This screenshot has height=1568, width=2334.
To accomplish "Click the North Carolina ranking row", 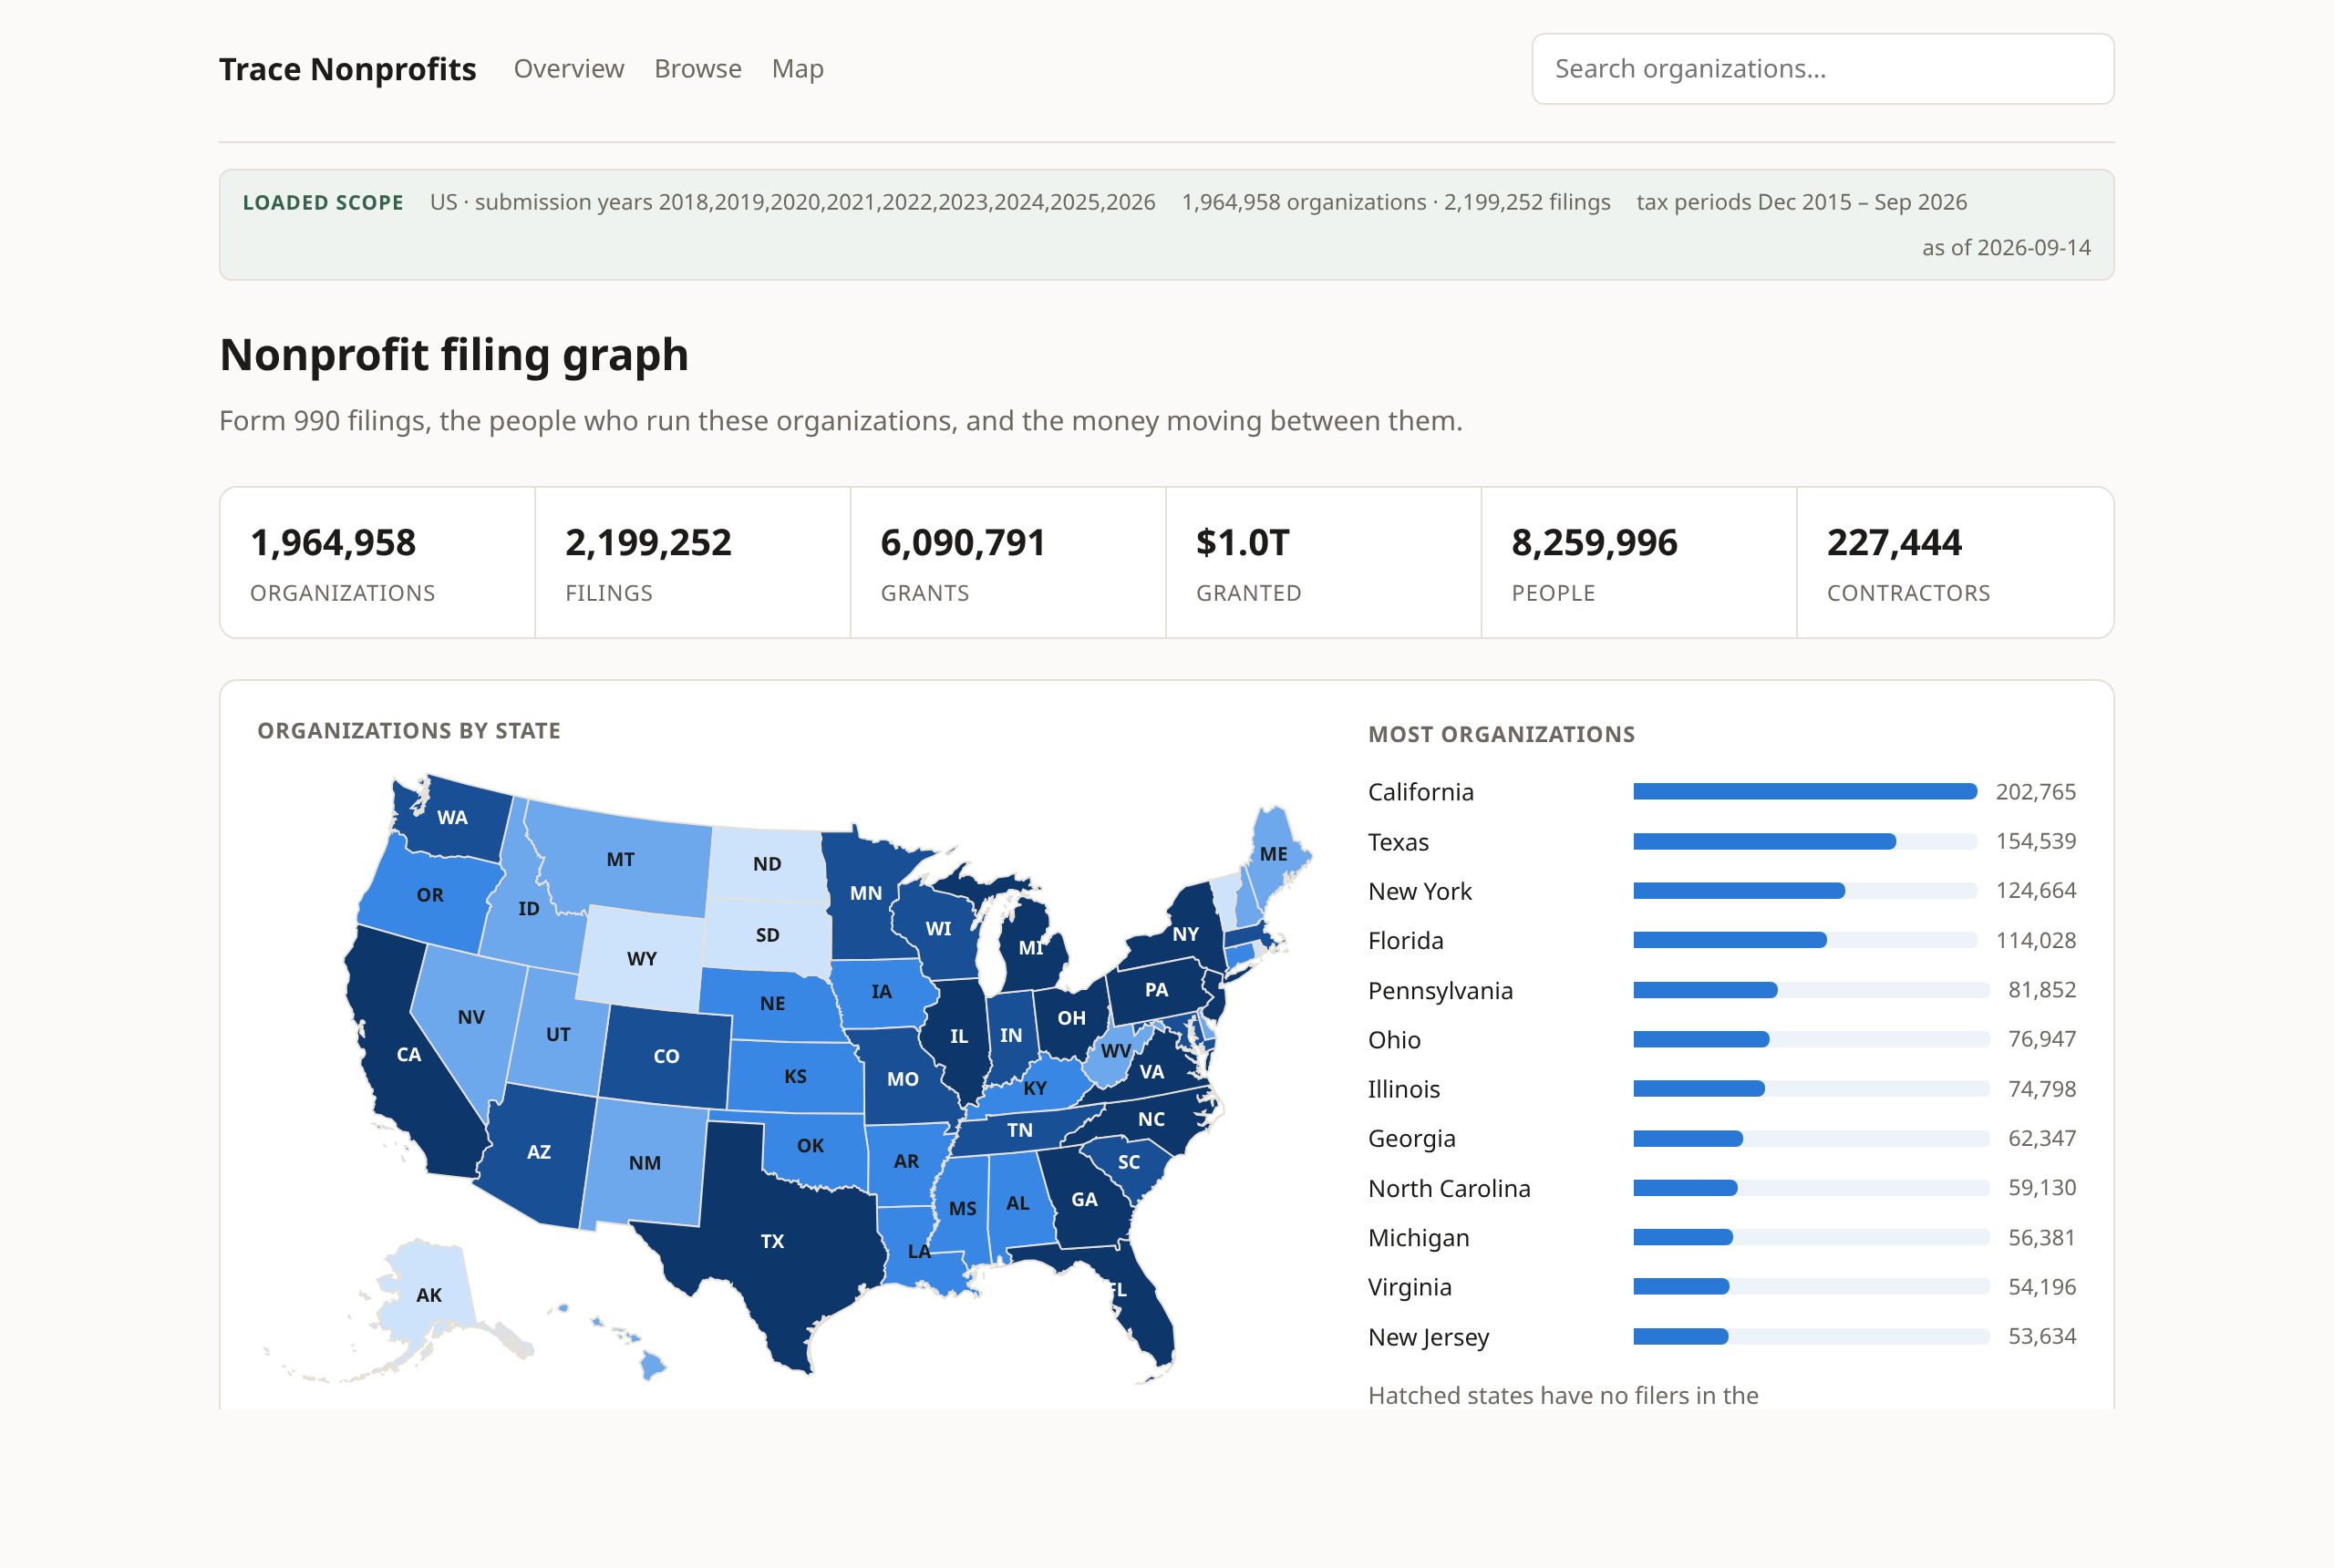I will [1722, 1188].
